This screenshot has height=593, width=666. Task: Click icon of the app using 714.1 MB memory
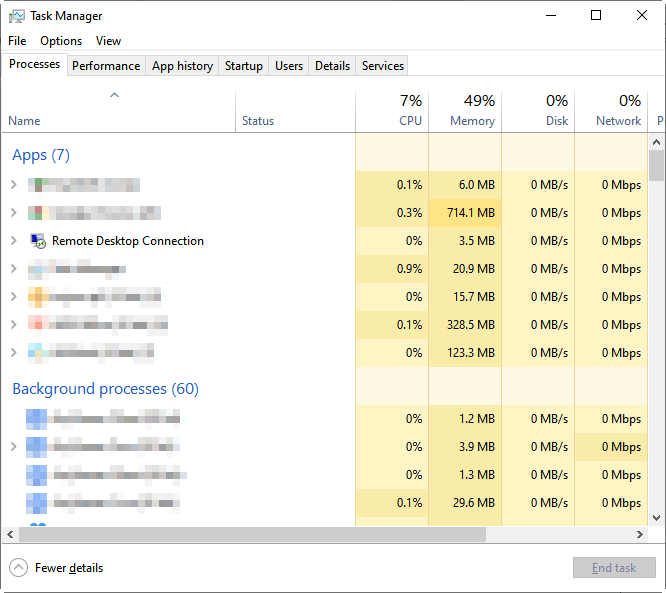[37, 213]
